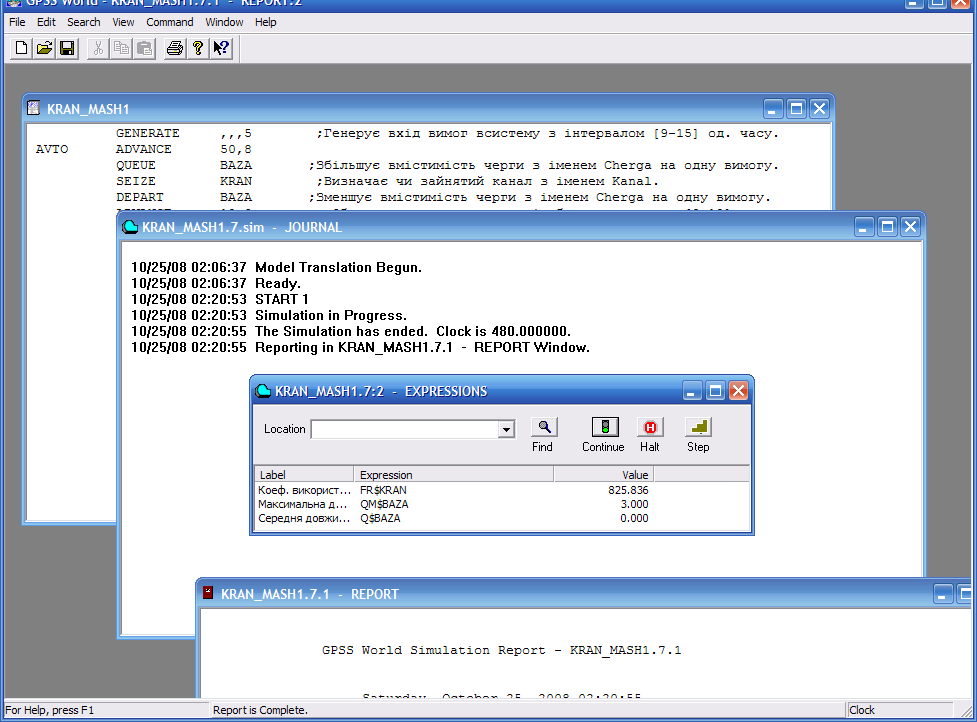Click the Open file toolbar icon

[44, 48]
